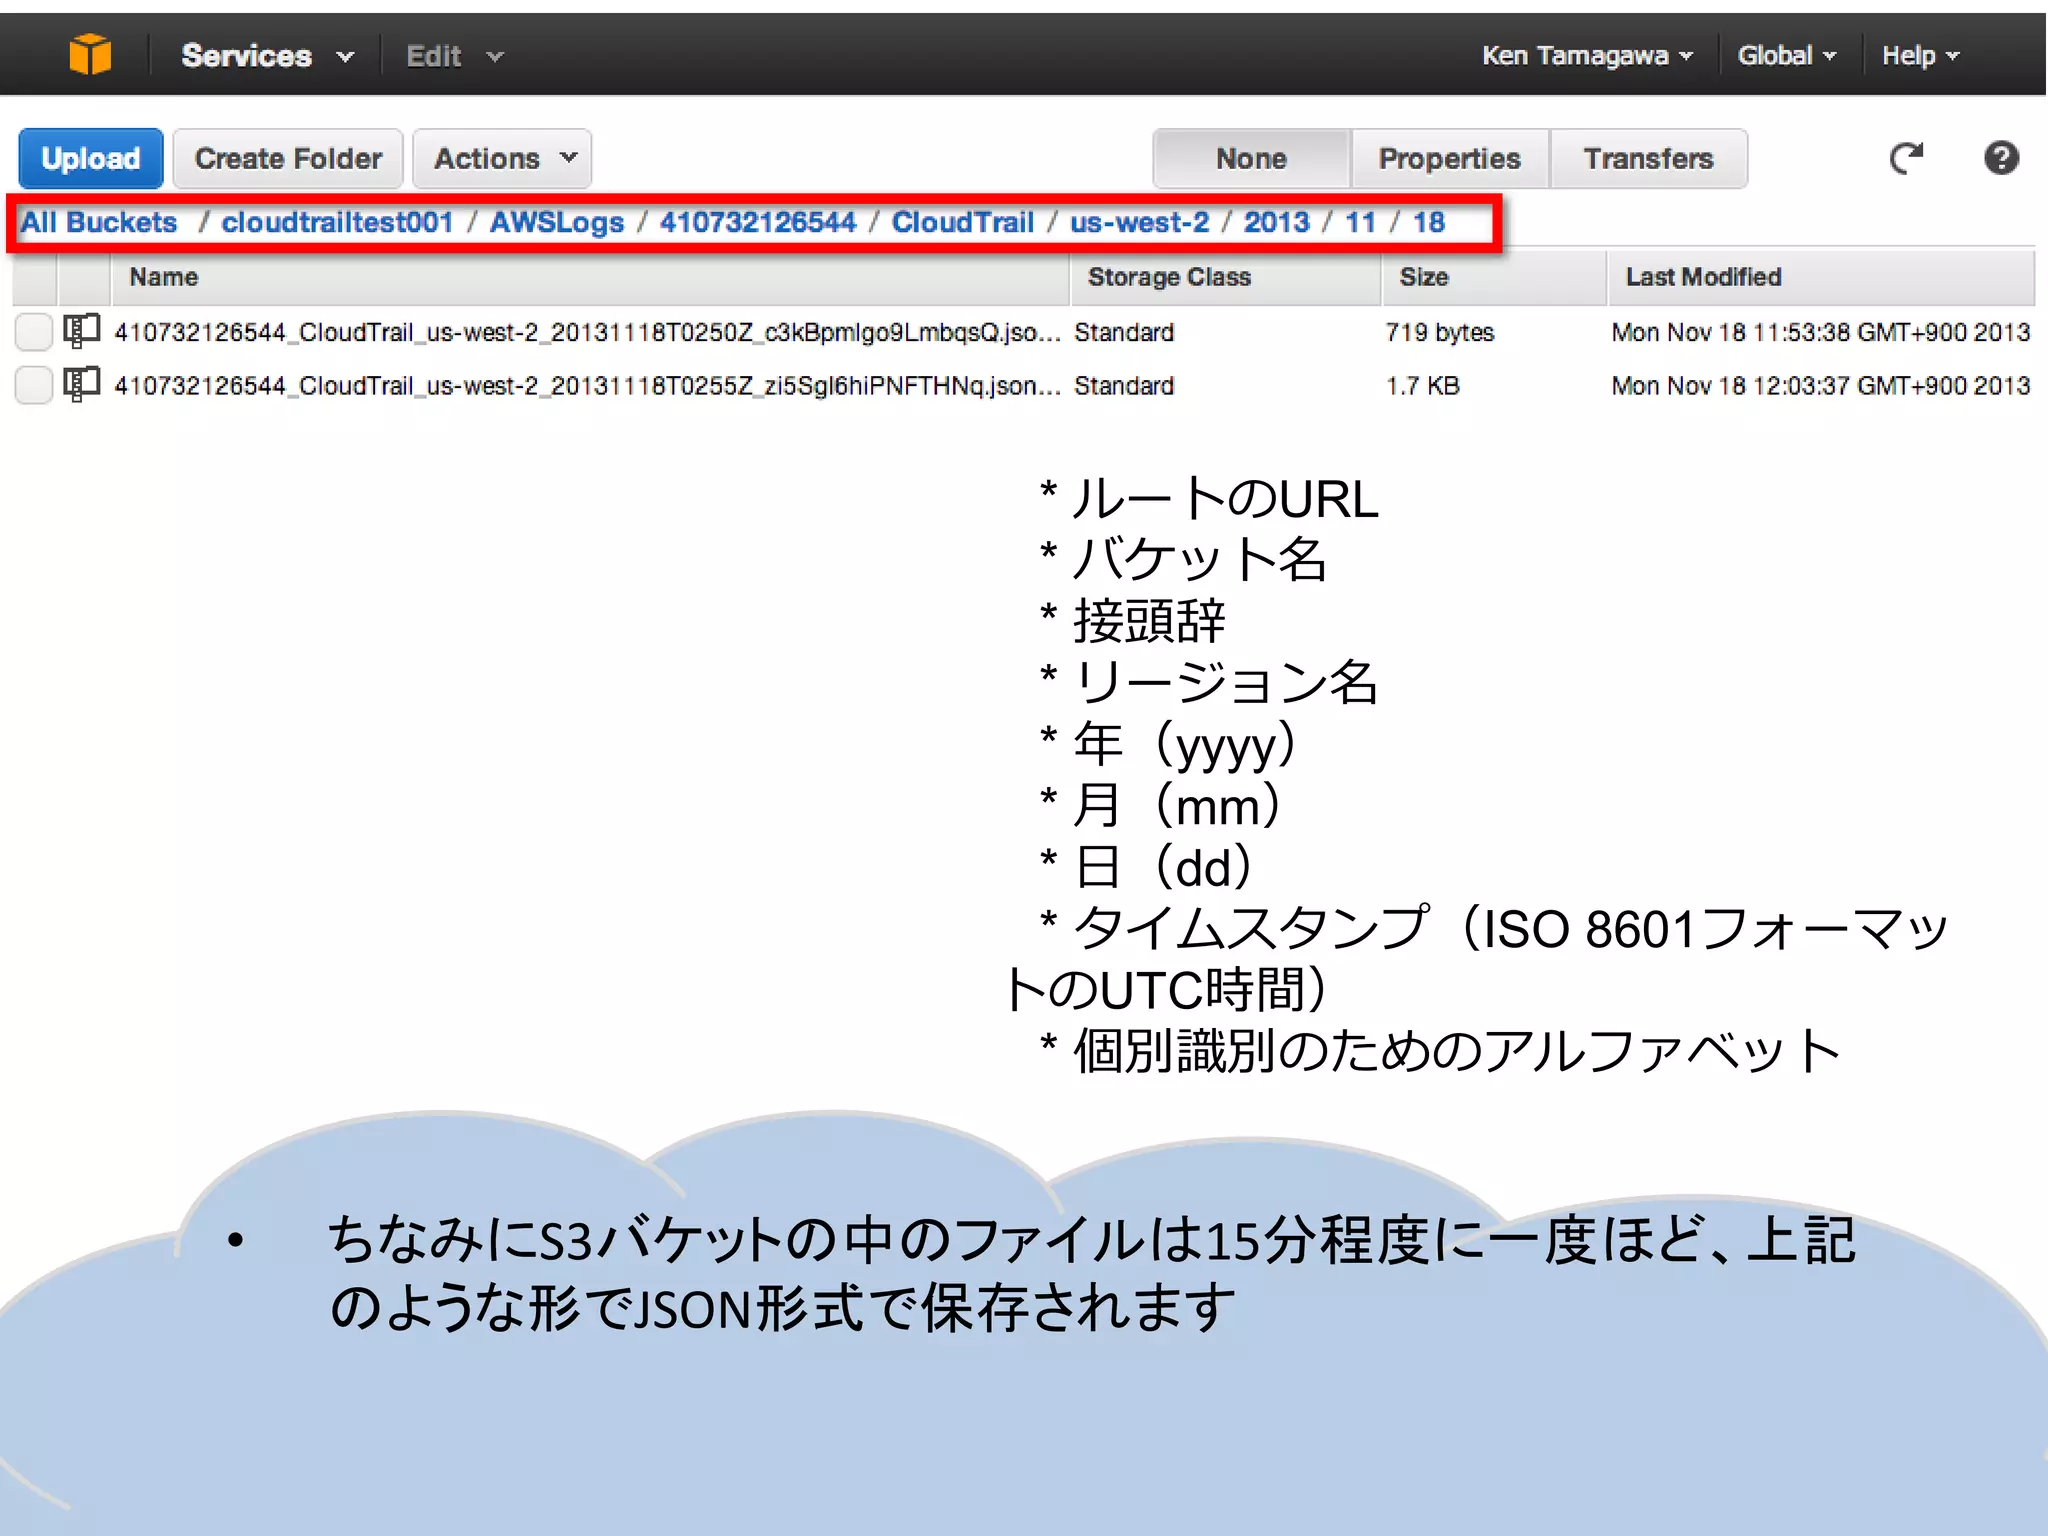Viewport: 2048px width, 1536px height.
Task: Sort by the Name column header
Action: tap(590, 277)
